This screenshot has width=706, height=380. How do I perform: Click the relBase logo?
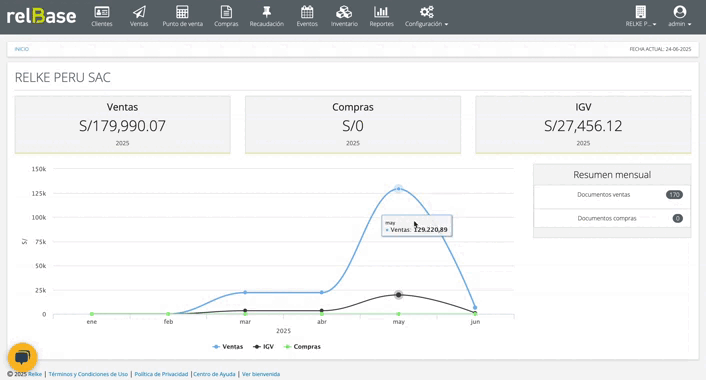pyautogui.click(x=41, y=16)
